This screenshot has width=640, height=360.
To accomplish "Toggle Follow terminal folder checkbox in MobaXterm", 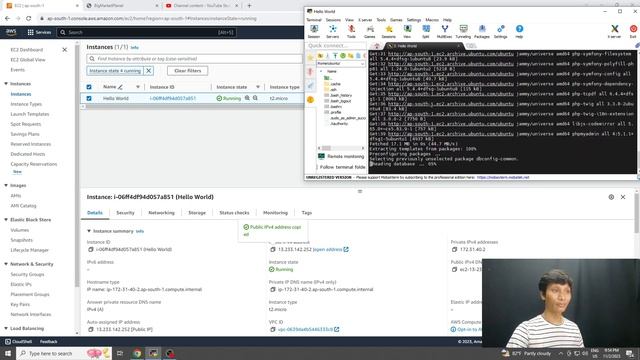I will pos(318,167).
